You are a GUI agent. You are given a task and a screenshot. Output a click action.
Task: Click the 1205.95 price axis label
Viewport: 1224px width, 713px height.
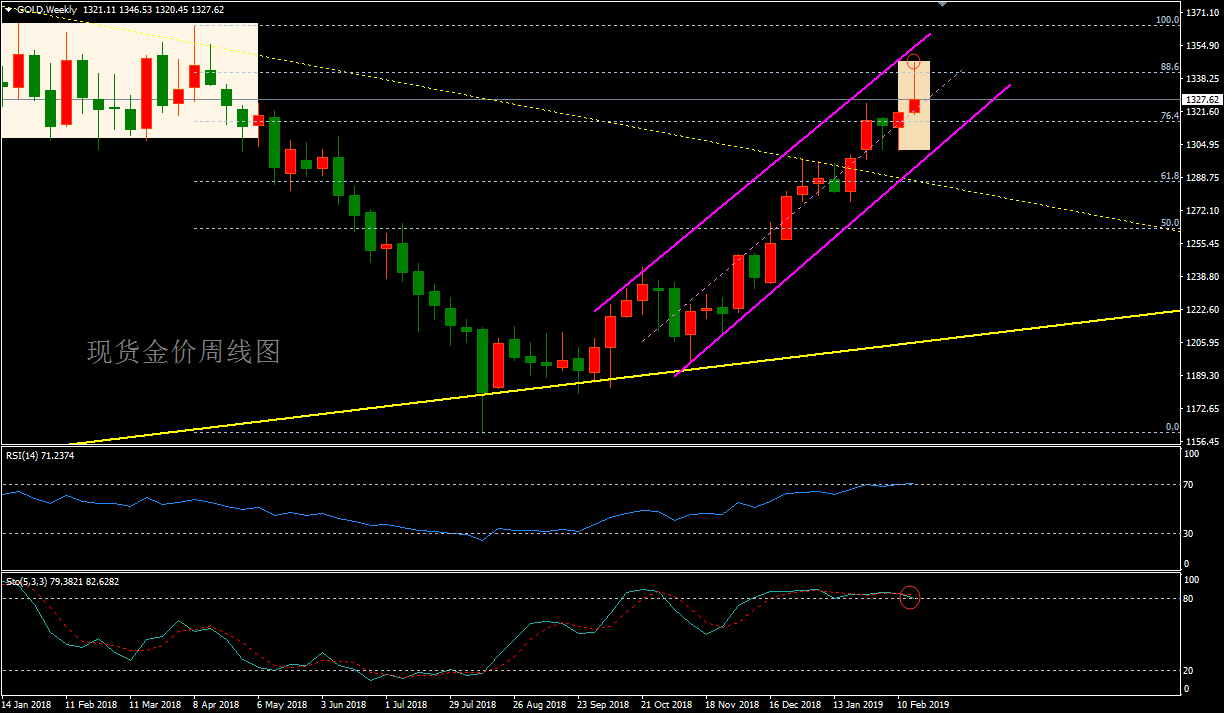click(x=1202, y=343)
